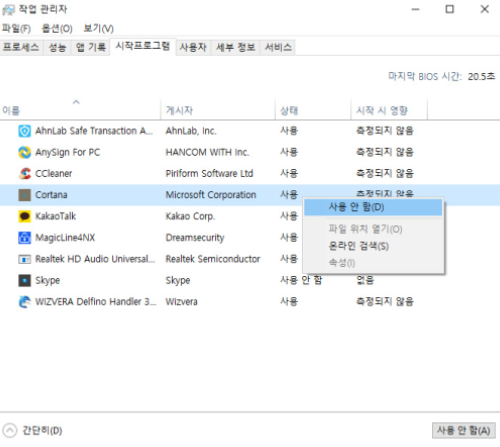This screenshot has width=500, height=447.
Task: Select the 시작프로그램 tab
Action: click(x=143, y=46)
